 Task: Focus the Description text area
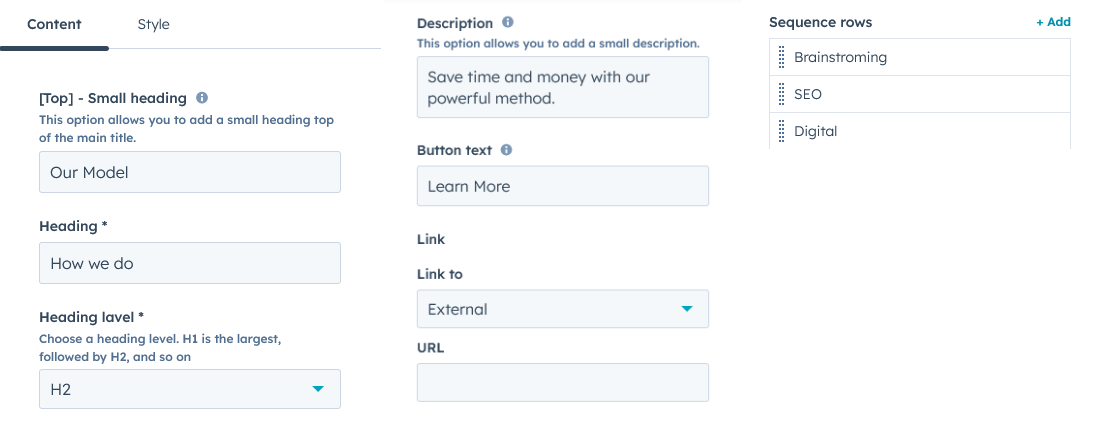click(x=562, y=87)
